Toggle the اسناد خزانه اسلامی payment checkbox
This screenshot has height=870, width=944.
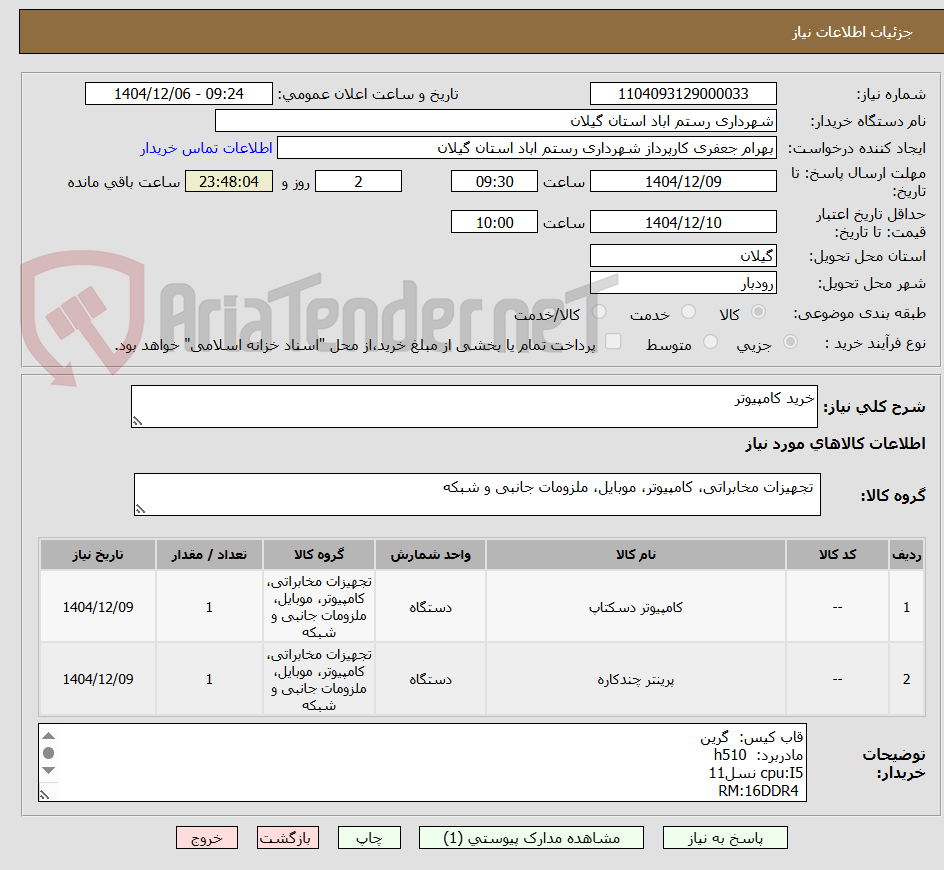(x=613, y=341)
